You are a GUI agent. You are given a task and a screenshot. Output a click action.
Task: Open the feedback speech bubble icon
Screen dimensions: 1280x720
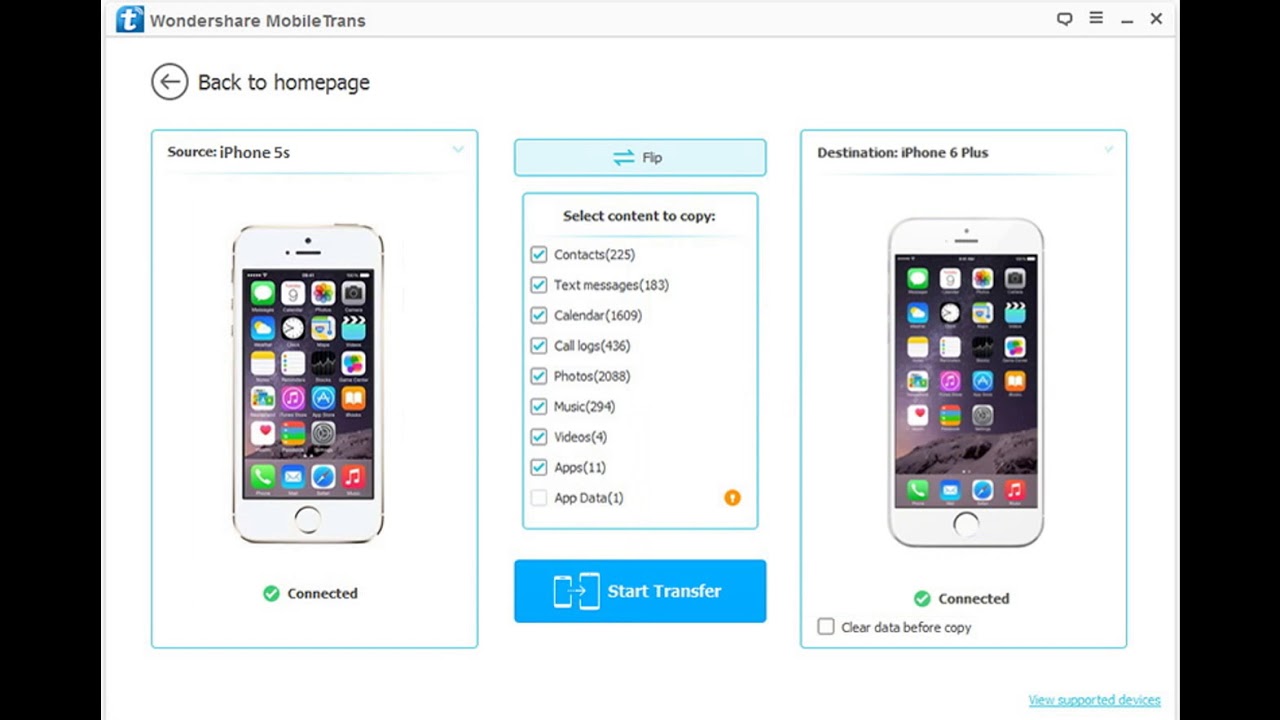1065,19
